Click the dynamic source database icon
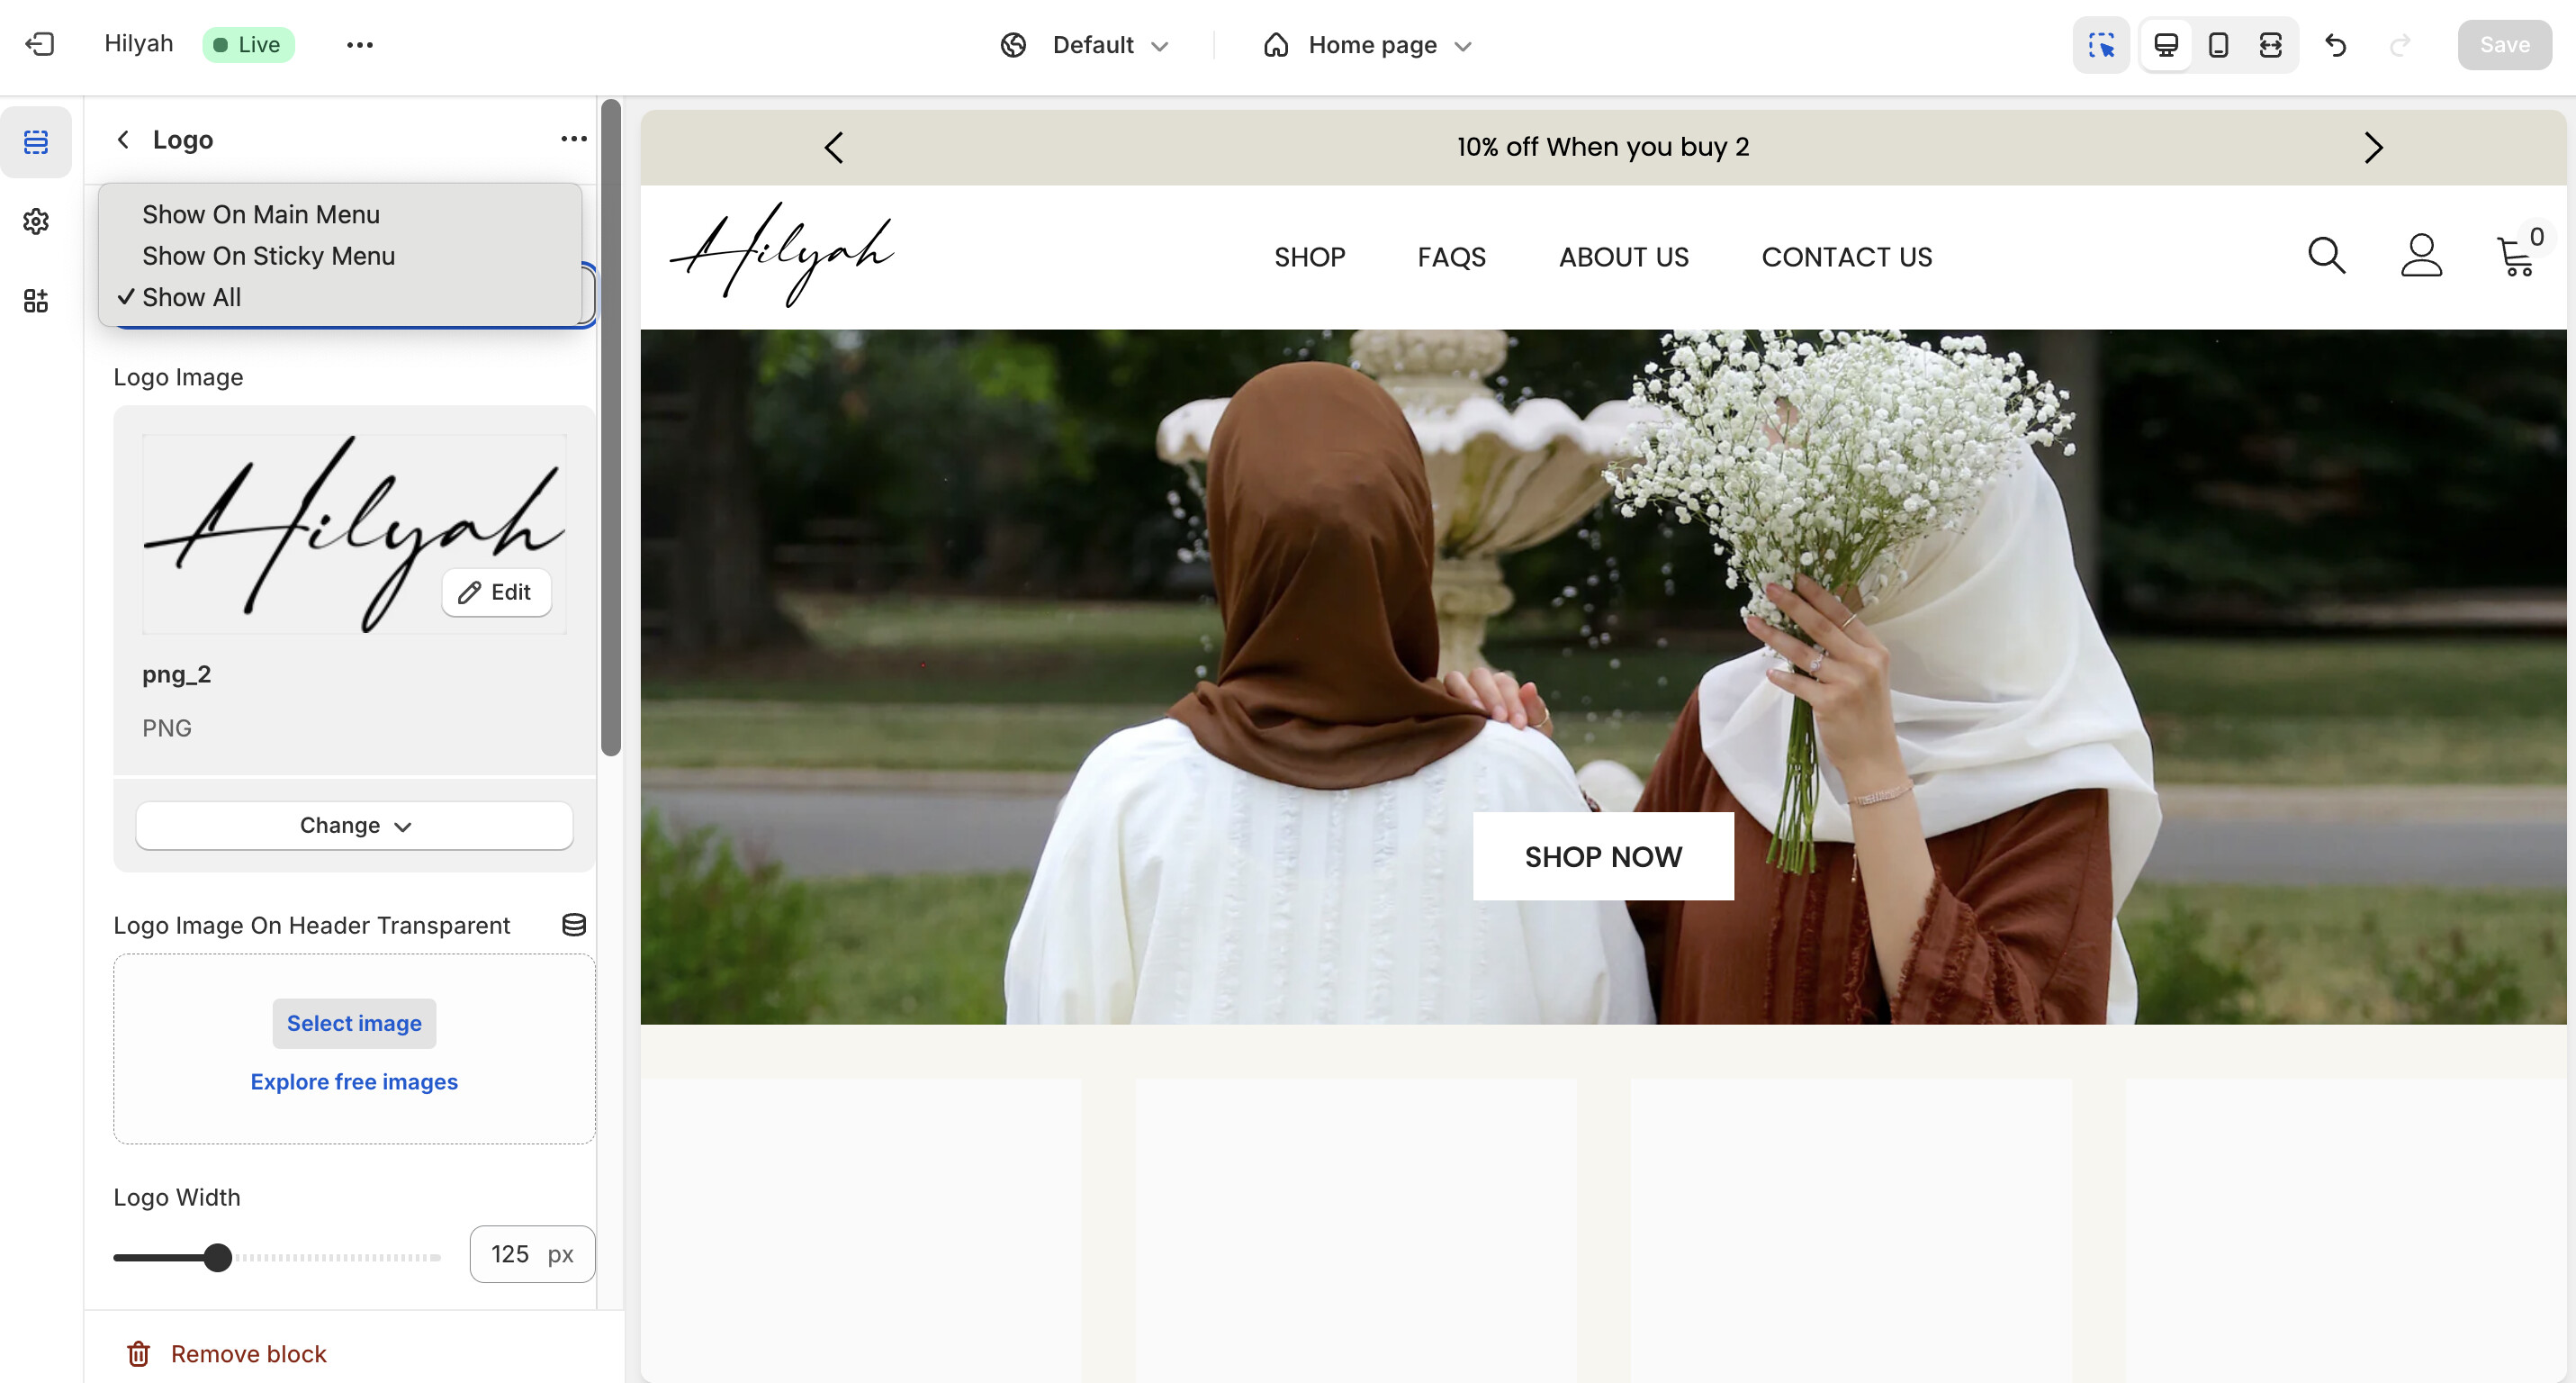The height and width of the screenshot is (1383, 2576). [x=574, y=925]
